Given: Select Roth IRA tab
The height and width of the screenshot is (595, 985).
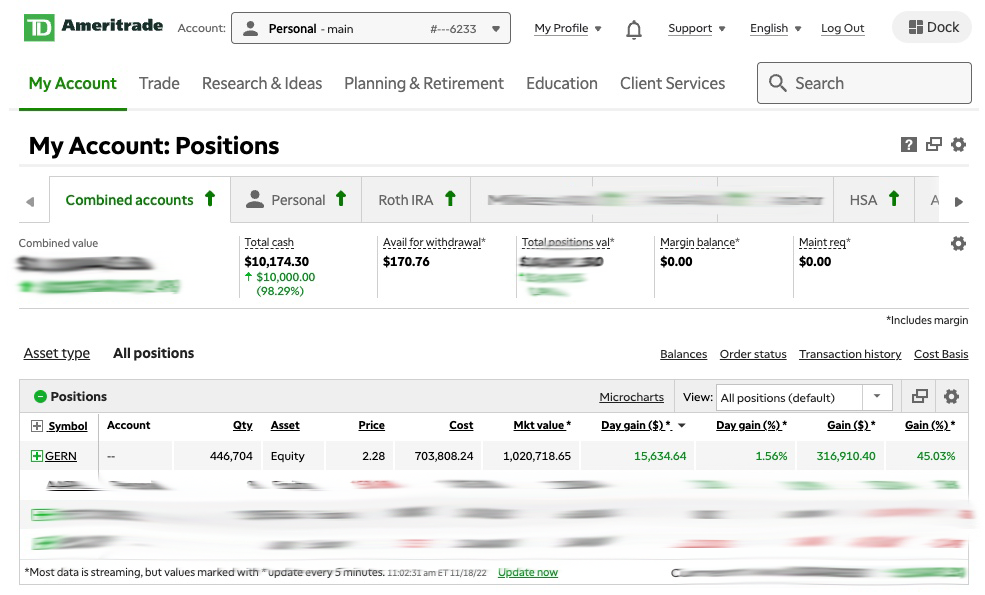Looking at the screenshot, I should (416, 200).
